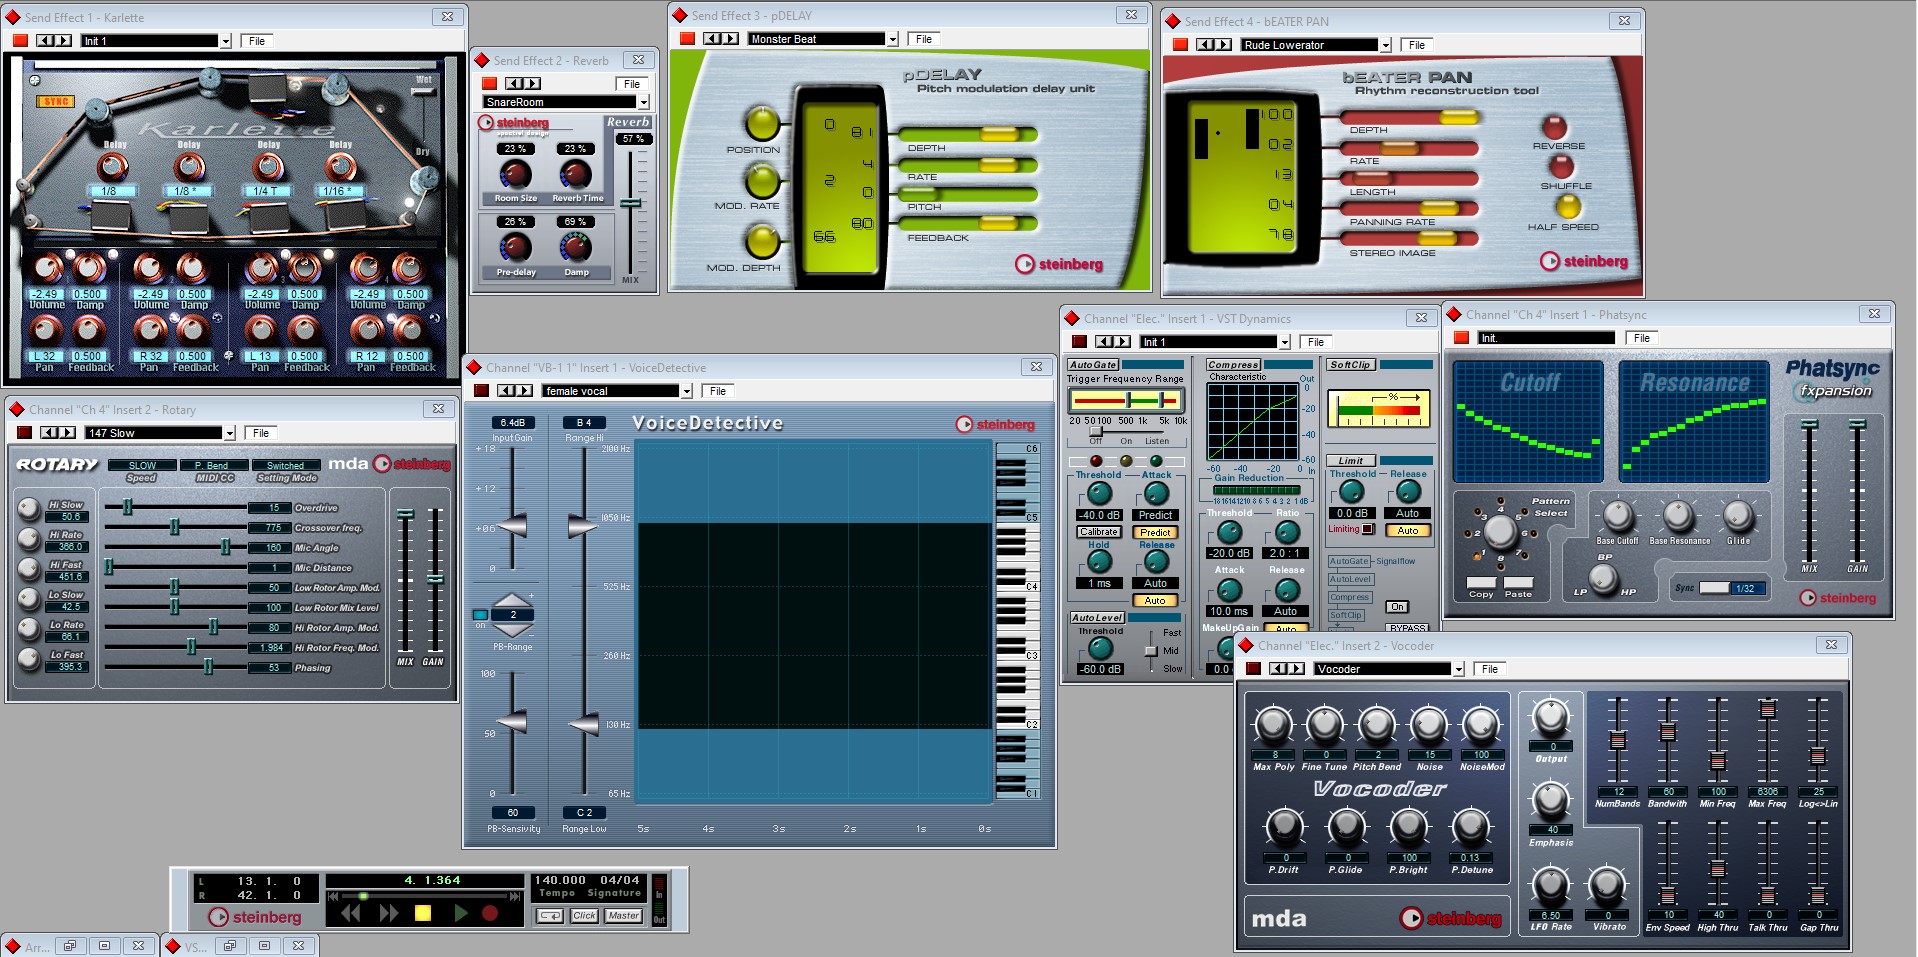The image size is (1918, 957).
Task: Toggle the Master tempo button
Action: pos(624,915)
